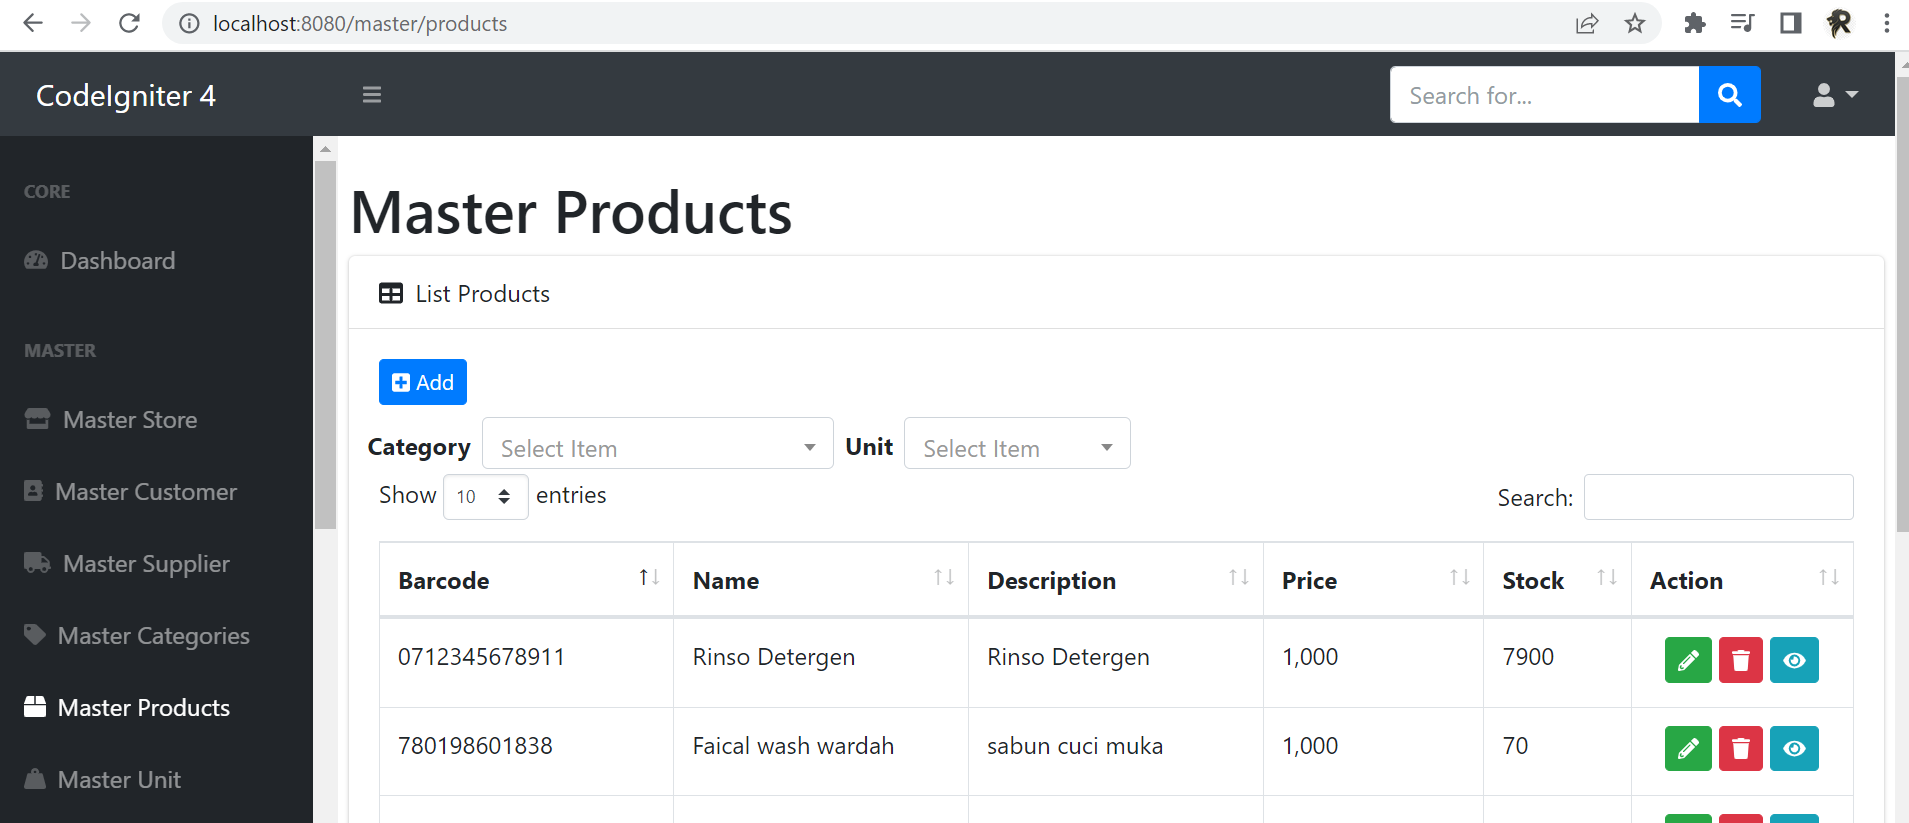Open the Category Select Item dropdown

click(658, 443)
